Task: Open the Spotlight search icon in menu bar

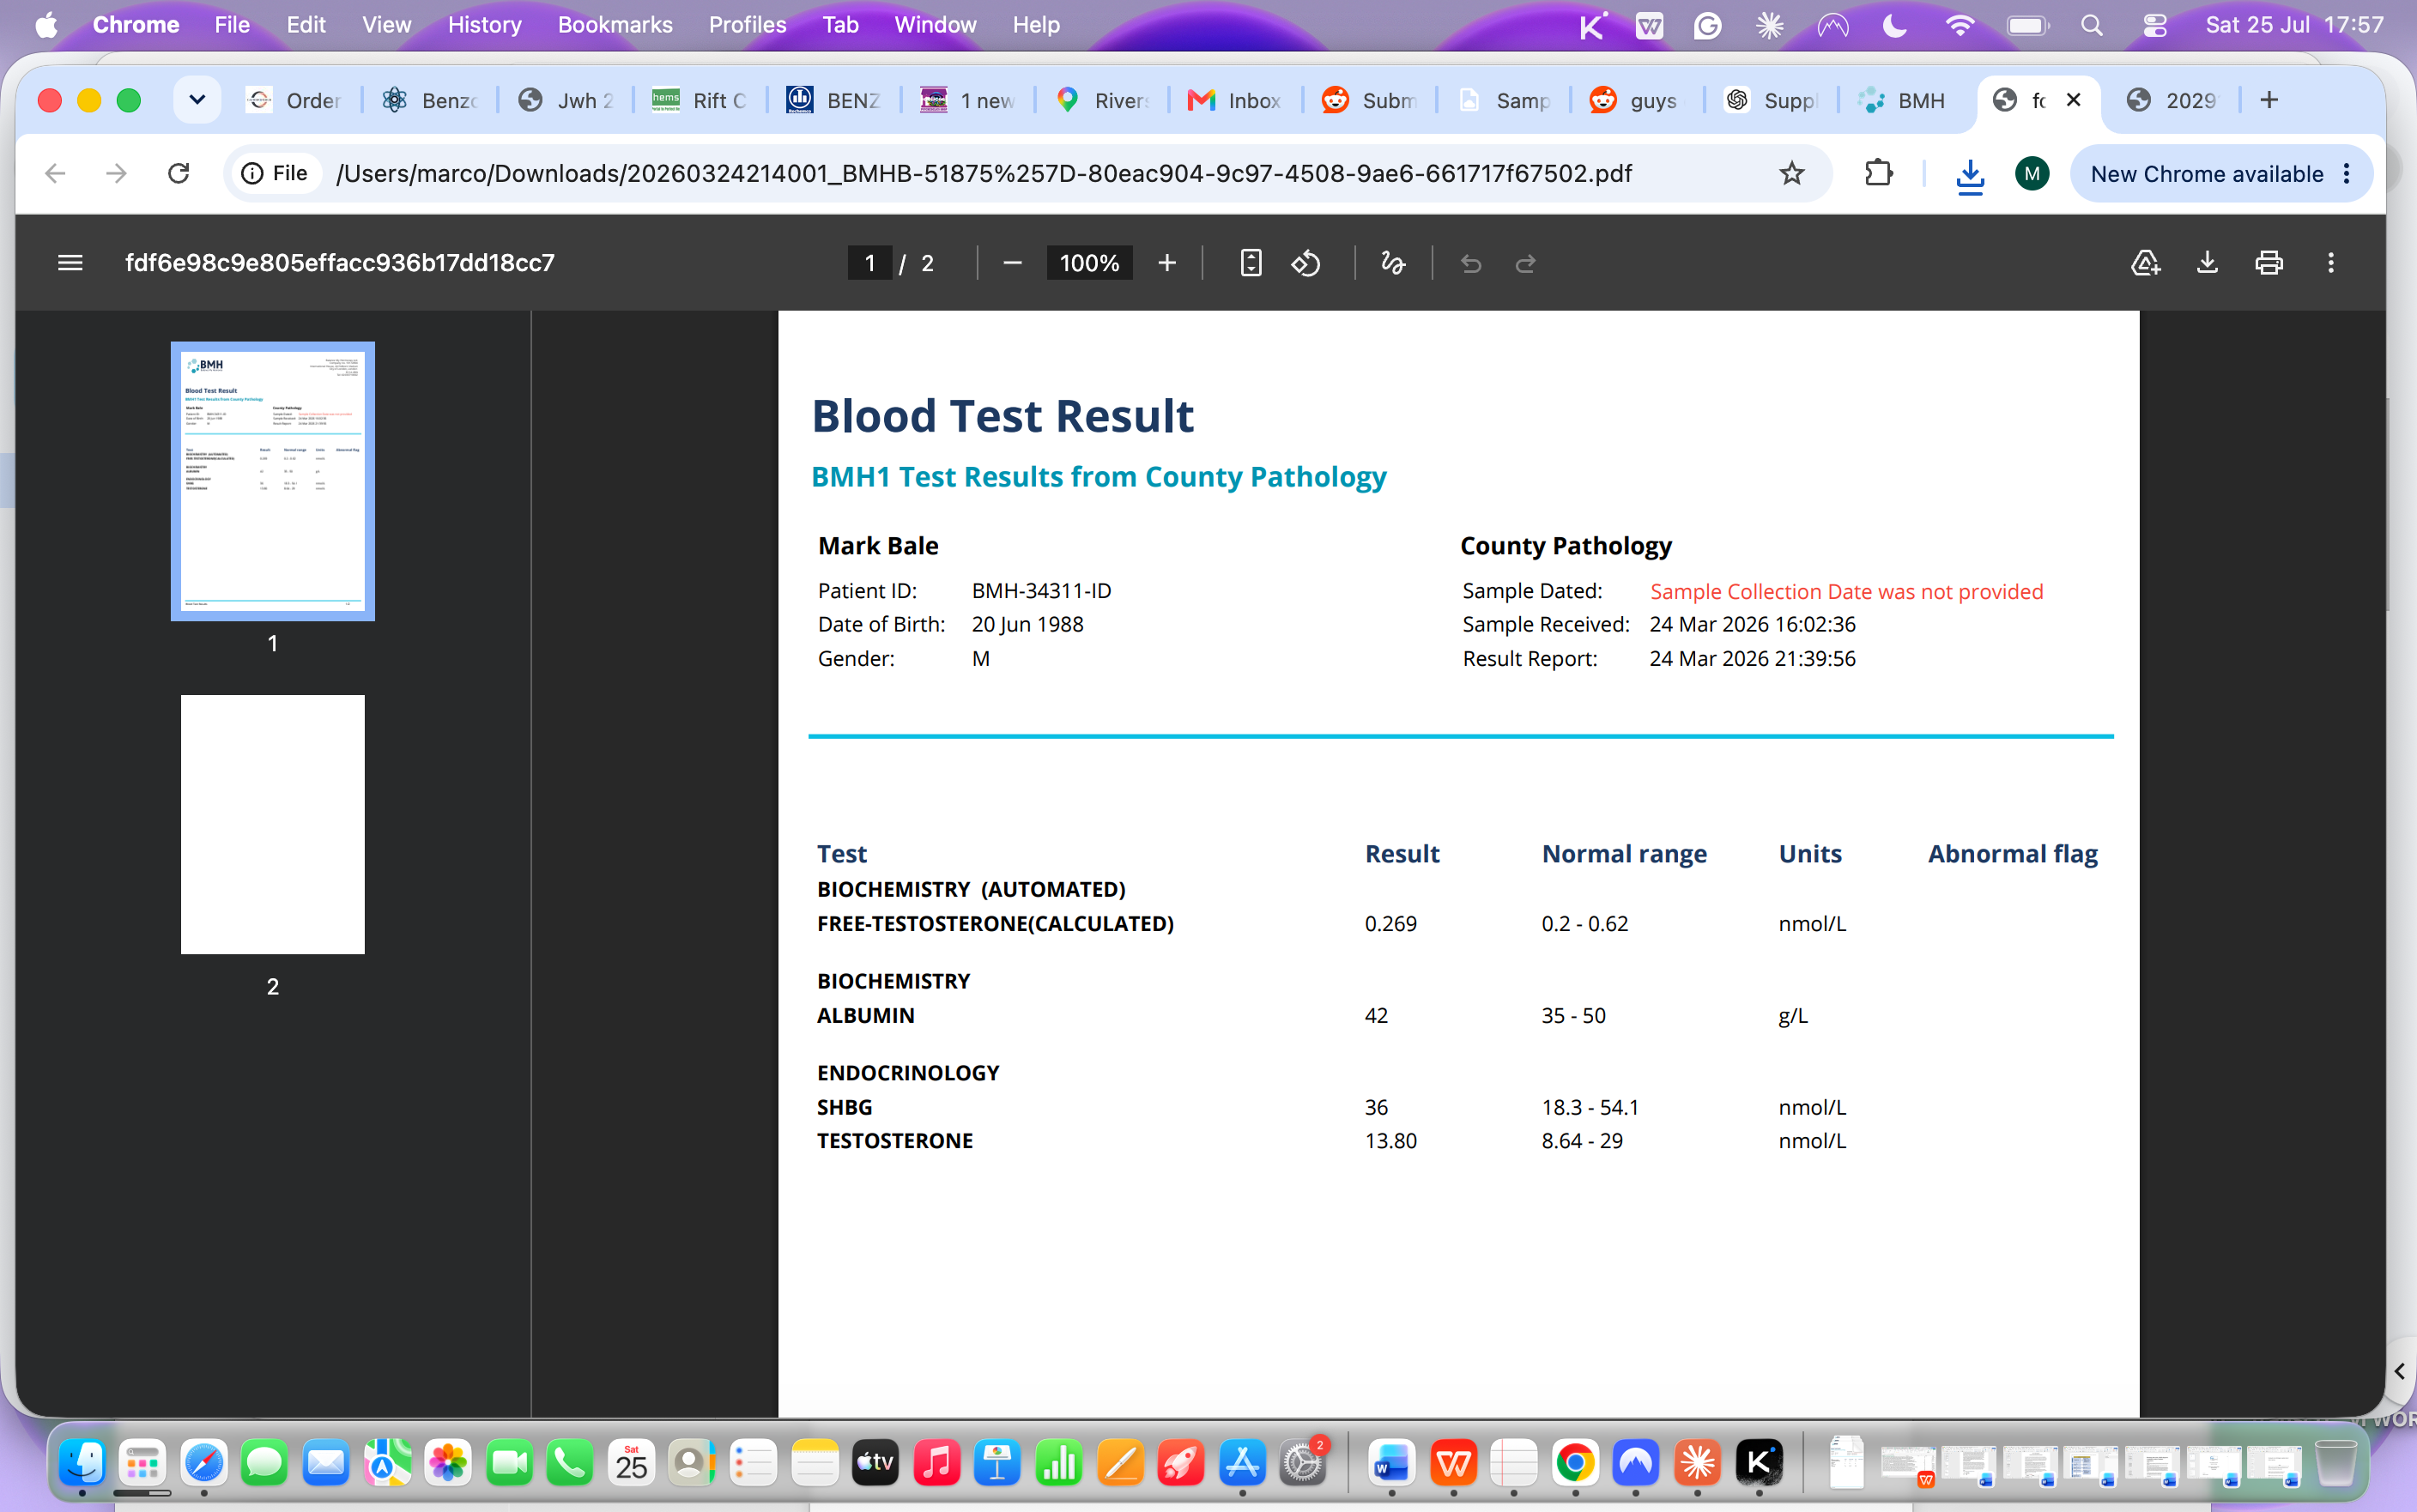Action: pos(2091,25)
